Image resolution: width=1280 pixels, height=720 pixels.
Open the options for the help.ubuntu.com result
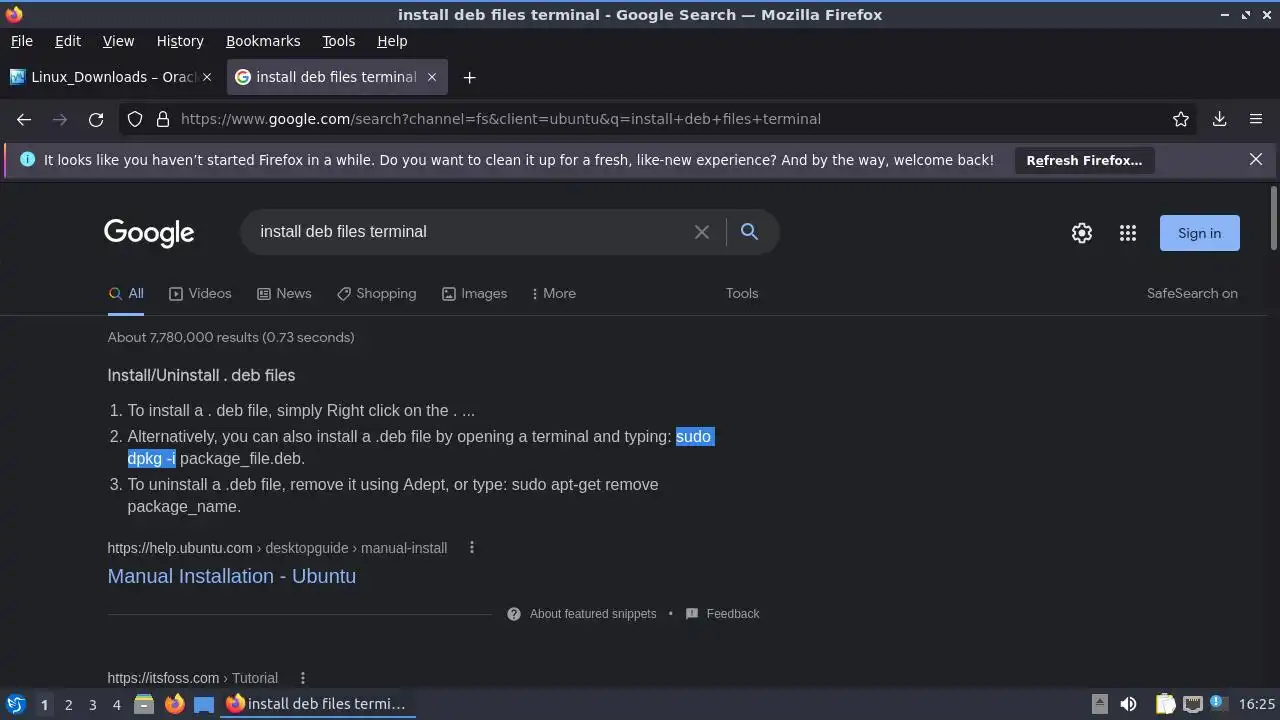tap(472, 548)
